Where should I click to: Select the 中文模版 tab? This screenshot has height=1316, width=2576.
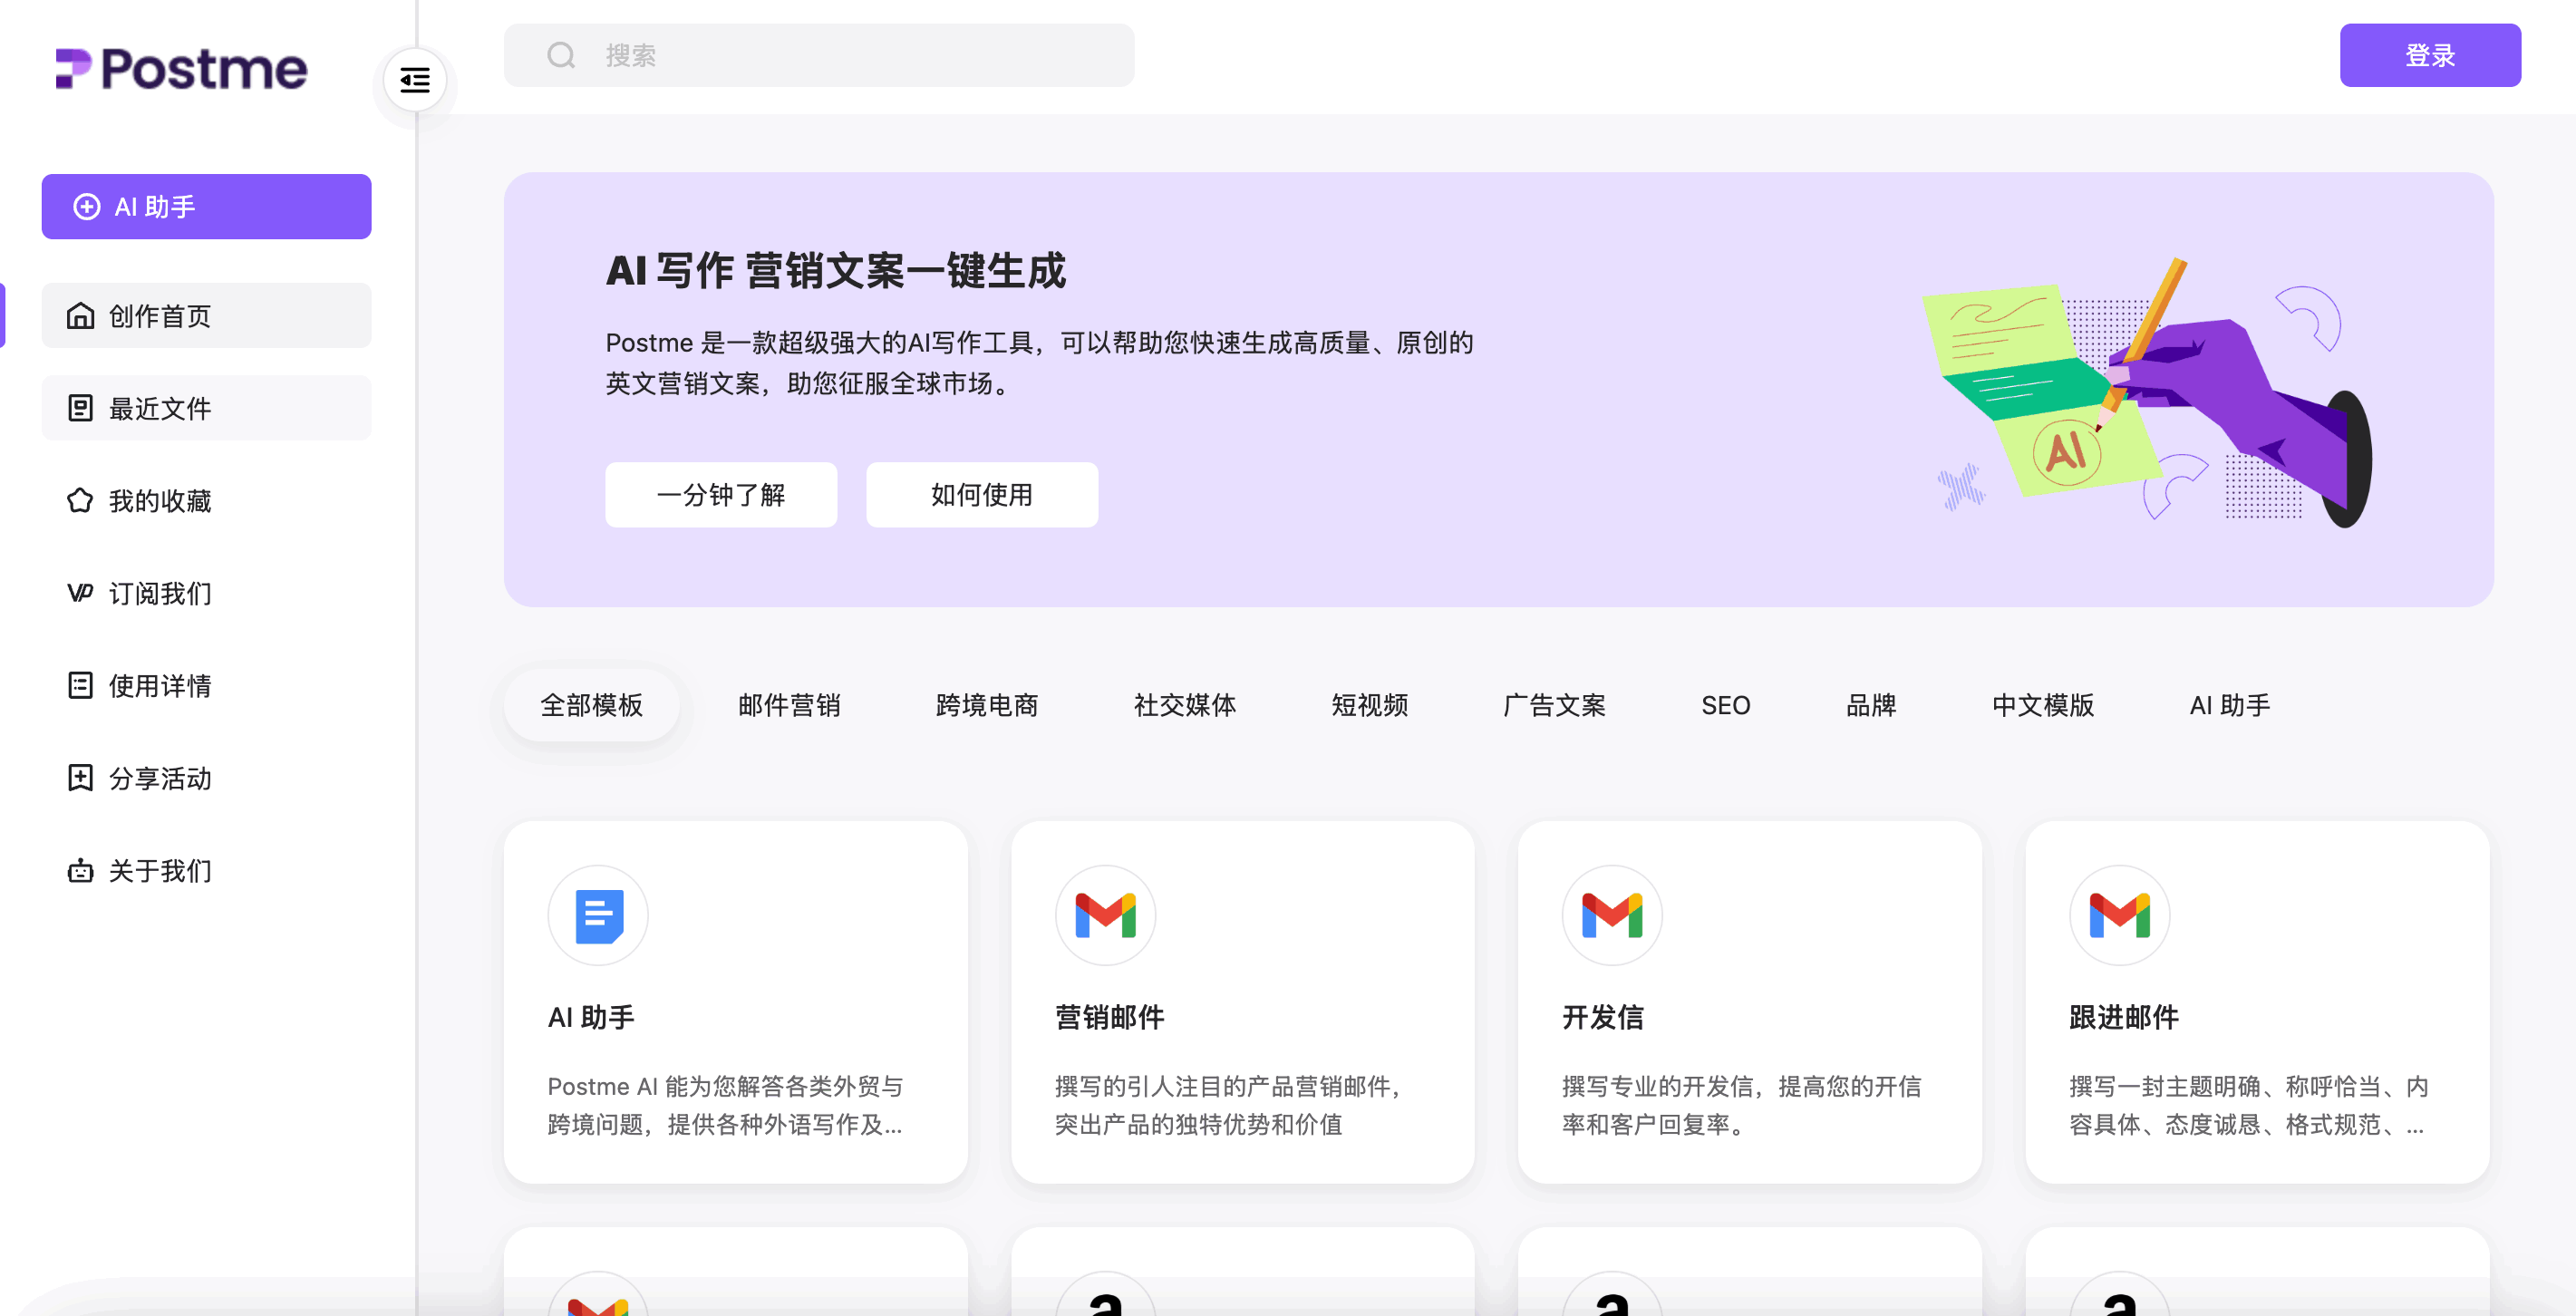click(2043, 705)
